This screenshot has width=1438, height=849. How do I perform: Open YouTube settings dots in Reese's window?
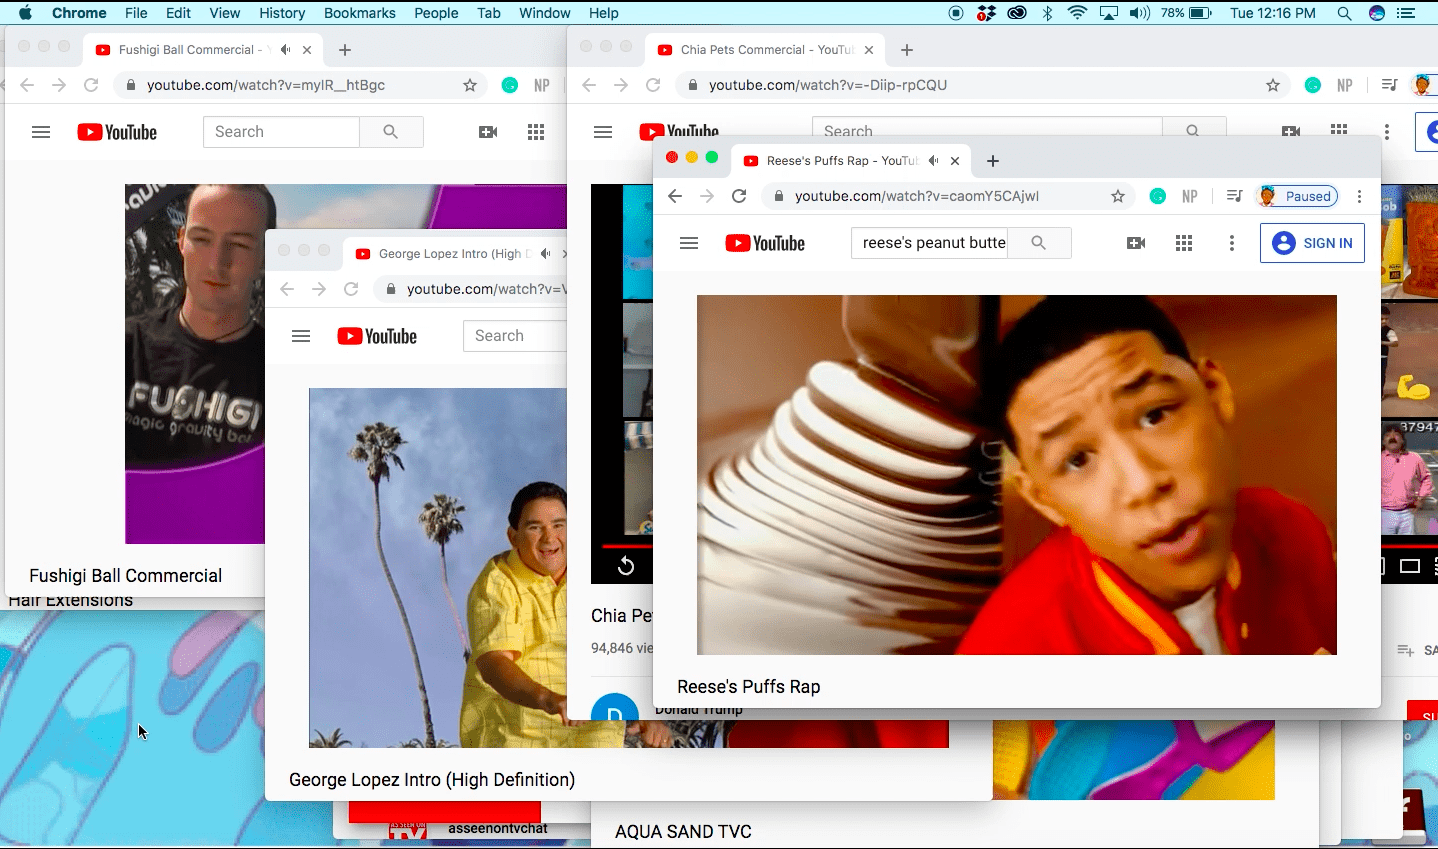(x=1232, y=243)
